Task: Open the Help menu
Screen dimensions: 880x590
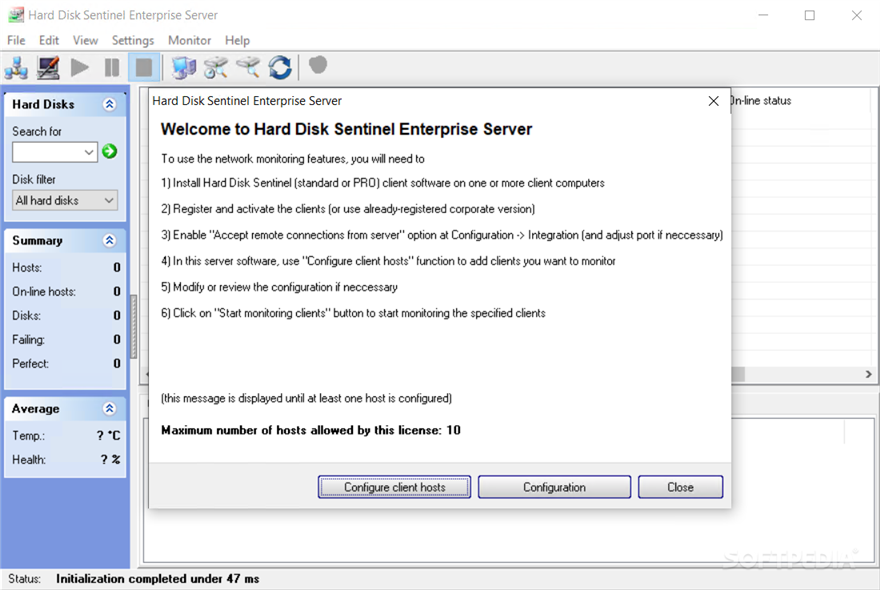Action: tap(237, 40)
